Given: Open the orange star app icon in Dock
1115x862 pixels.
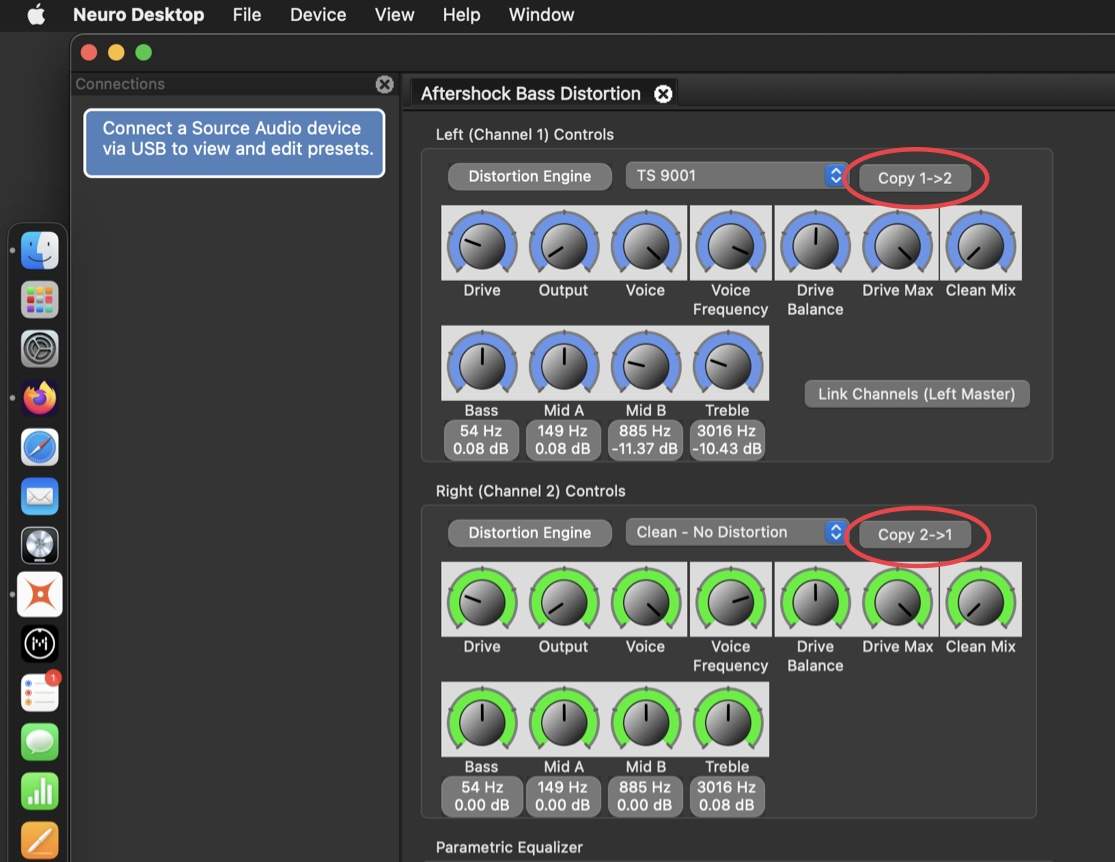Looking at the screenshot, I should pyautogui.click(x=40, y=595).
